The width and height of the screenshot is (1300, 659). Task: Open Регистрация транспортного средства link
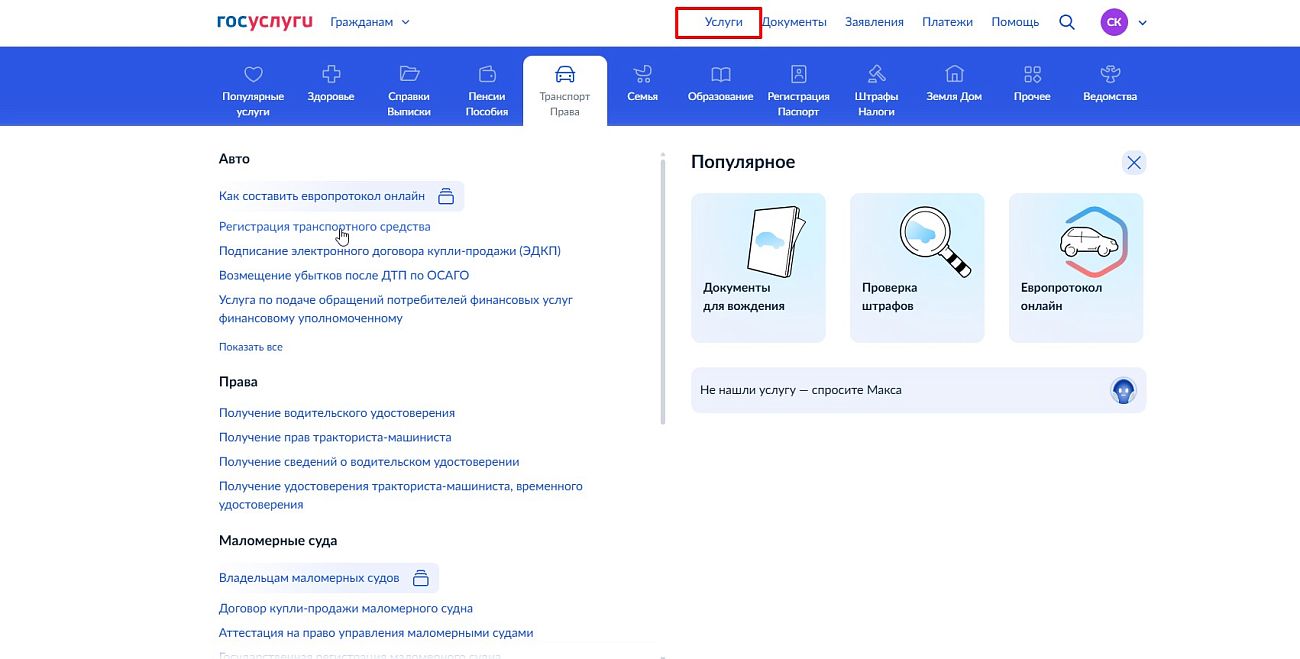(x=325, y=227)
